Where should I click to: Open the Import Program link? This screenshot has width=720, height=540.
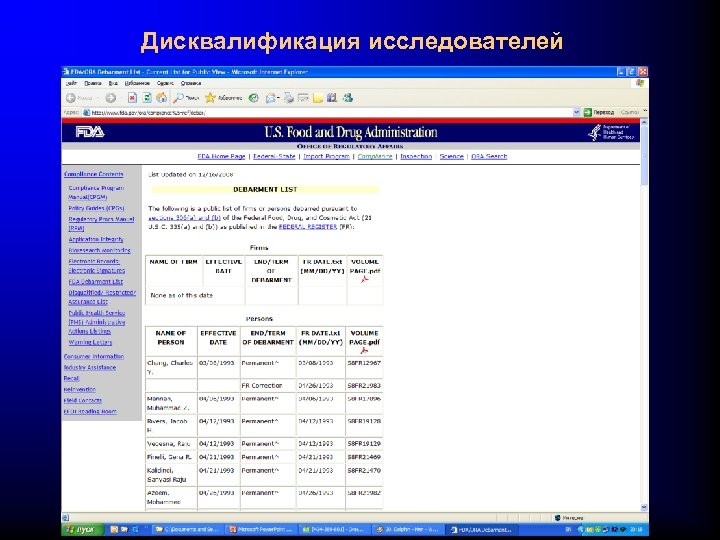click(326, 157)
